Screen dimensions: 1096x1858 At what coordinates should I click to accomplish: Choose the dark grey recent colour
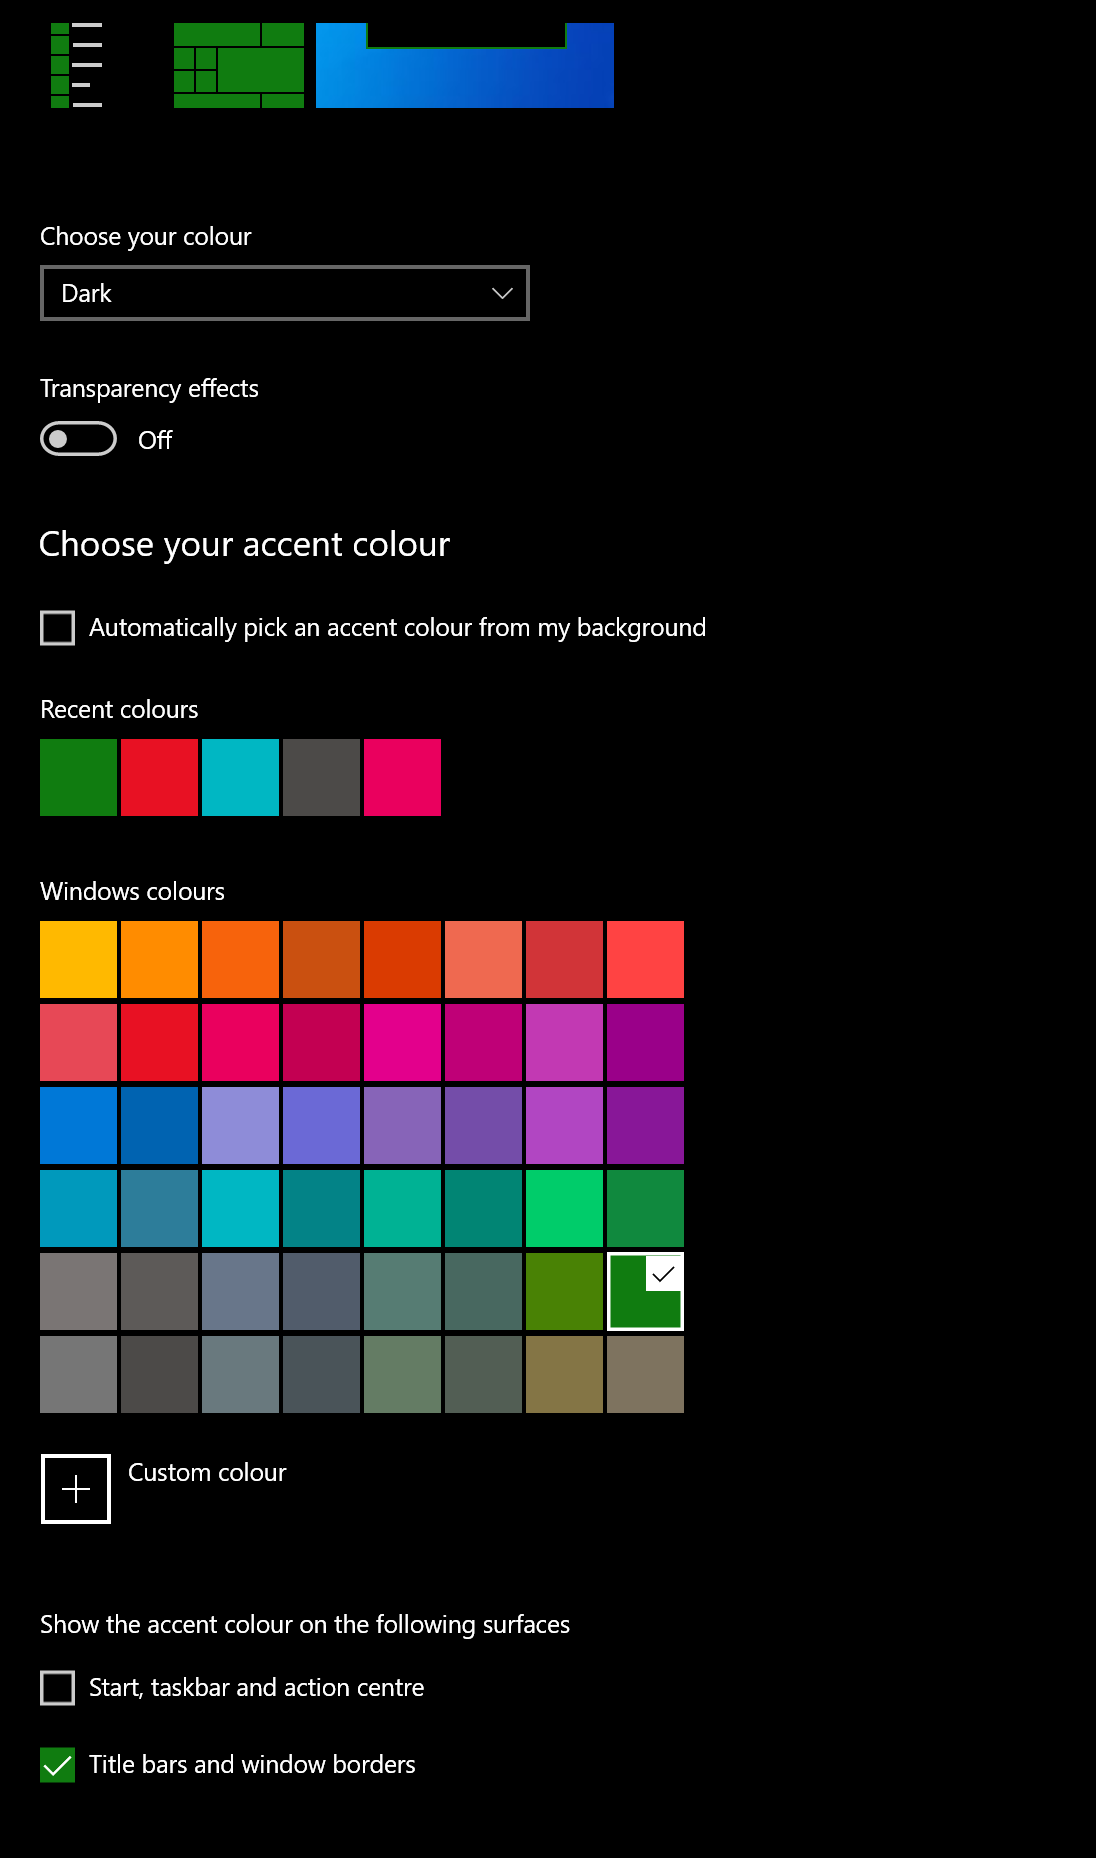(322, 778)
